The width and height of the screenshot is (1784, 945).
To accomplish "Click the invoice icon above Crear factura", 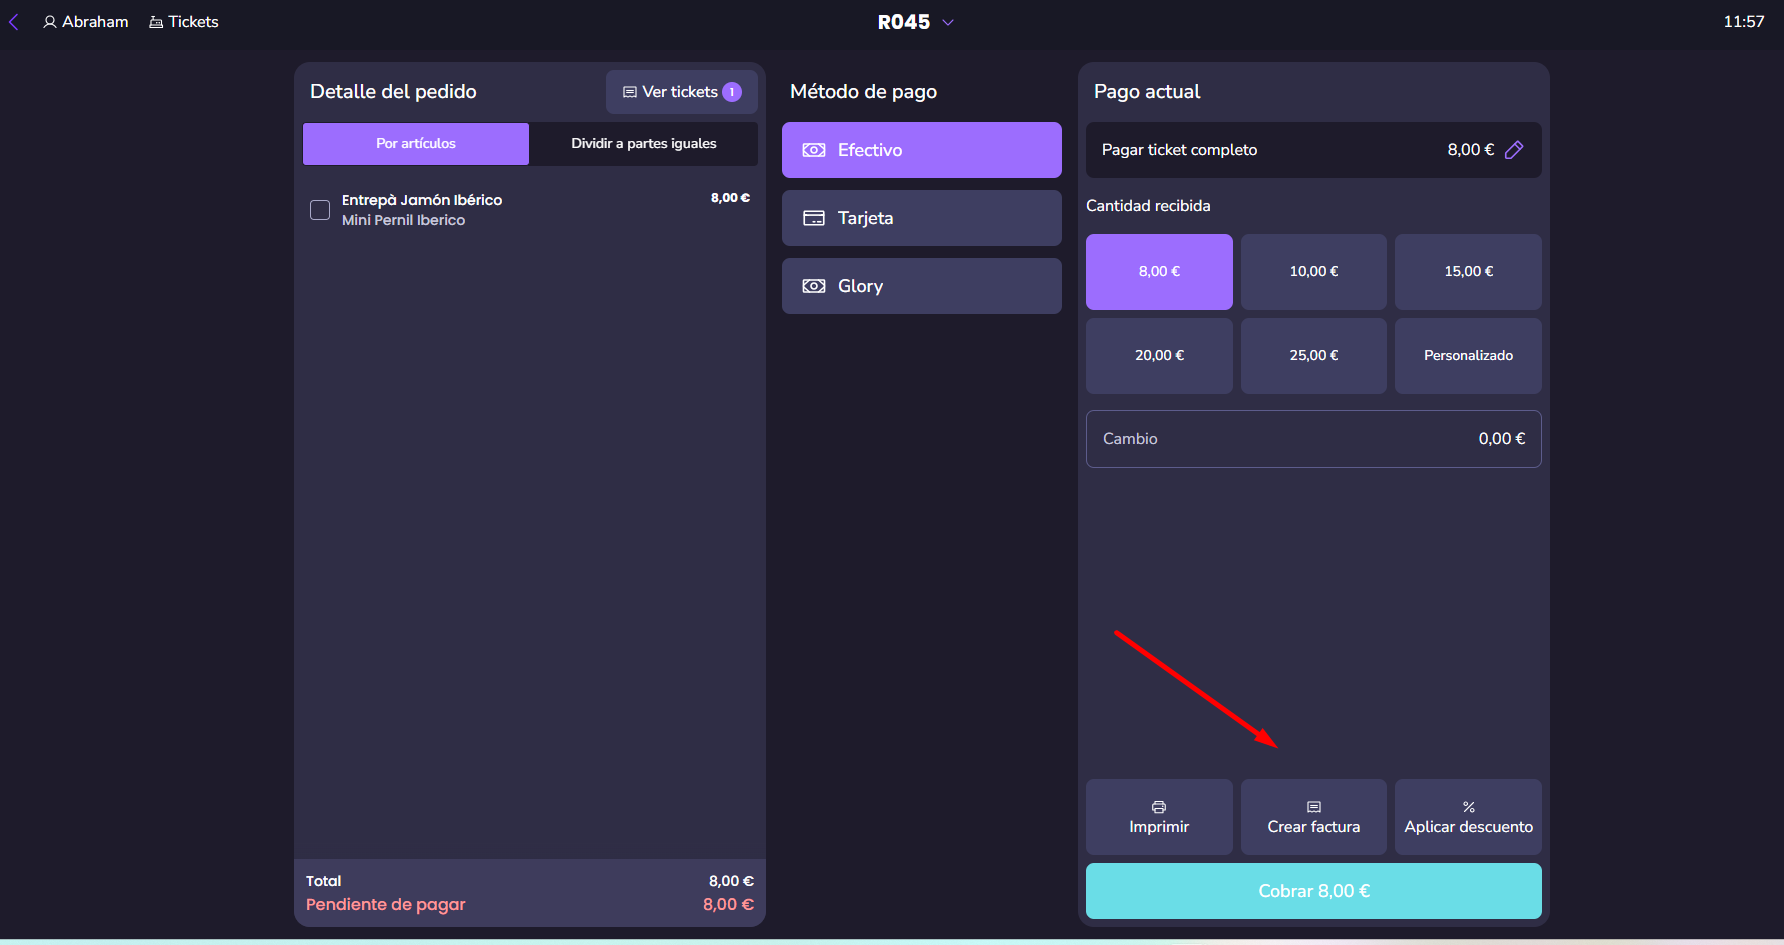I will pos(1313,807).
